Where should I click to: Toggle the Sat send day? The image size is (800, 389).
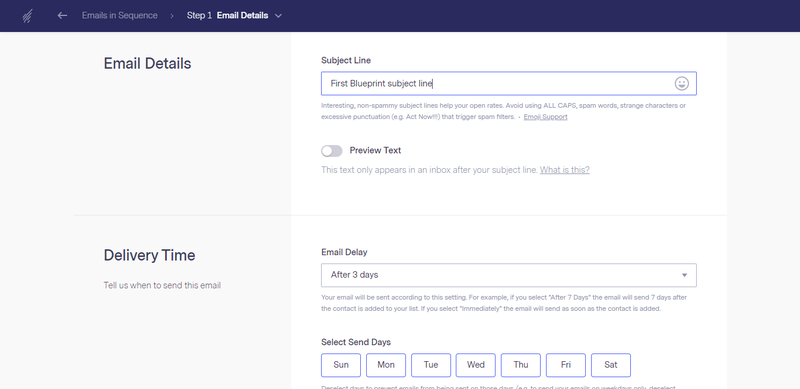(x=611, y=365)
